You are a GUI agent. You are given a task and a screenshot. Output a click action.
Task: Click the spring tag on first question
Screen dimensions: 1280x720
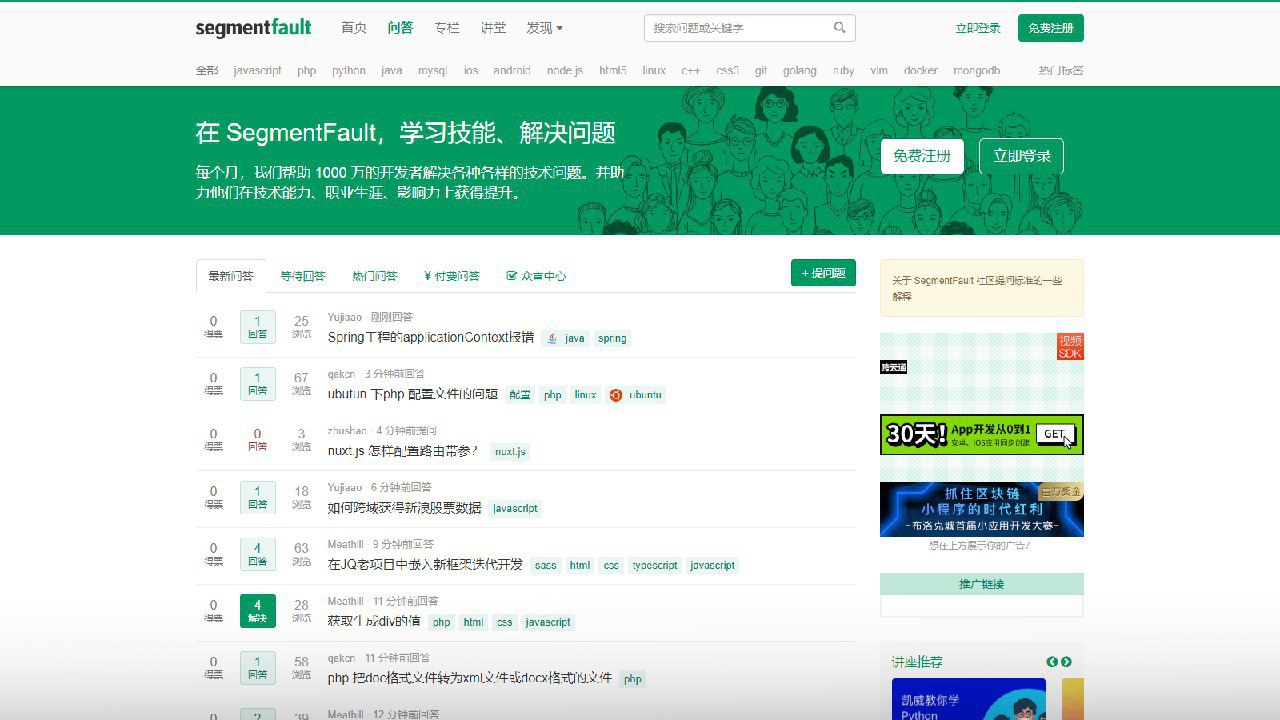coord(612,339)
